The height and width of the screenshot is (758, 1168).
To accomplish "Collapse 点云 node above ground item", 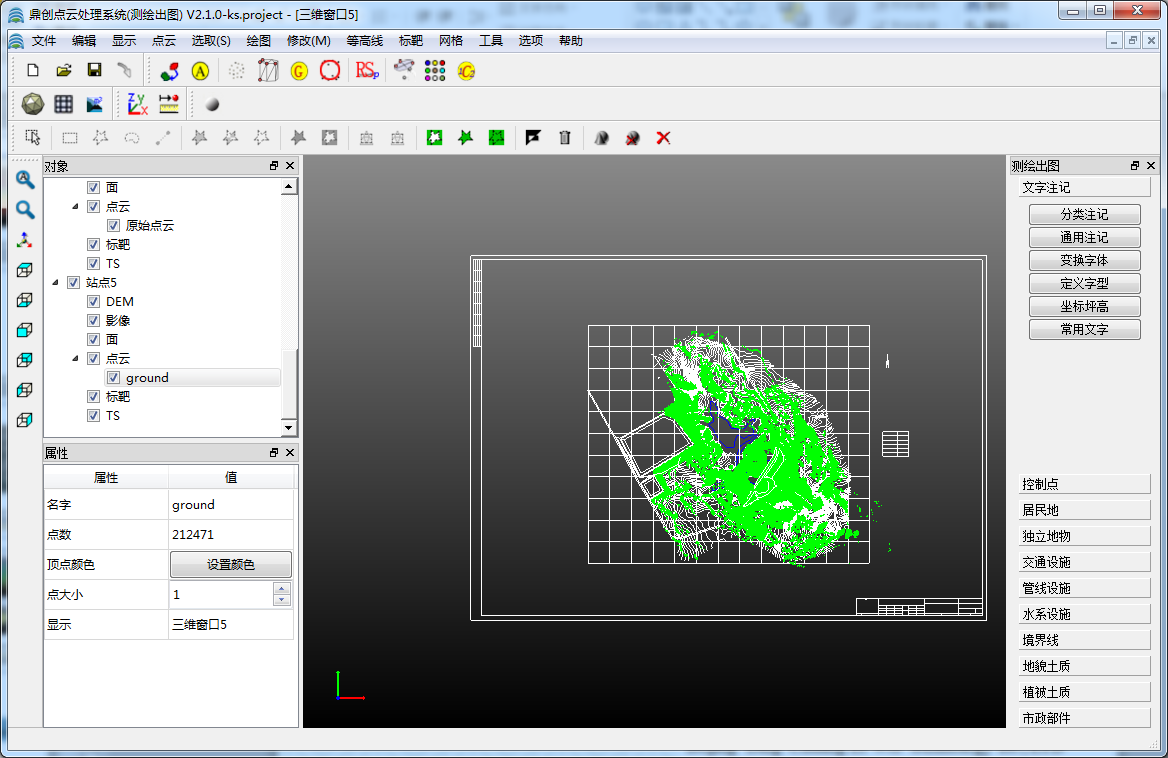I will [x=75, y=358].
